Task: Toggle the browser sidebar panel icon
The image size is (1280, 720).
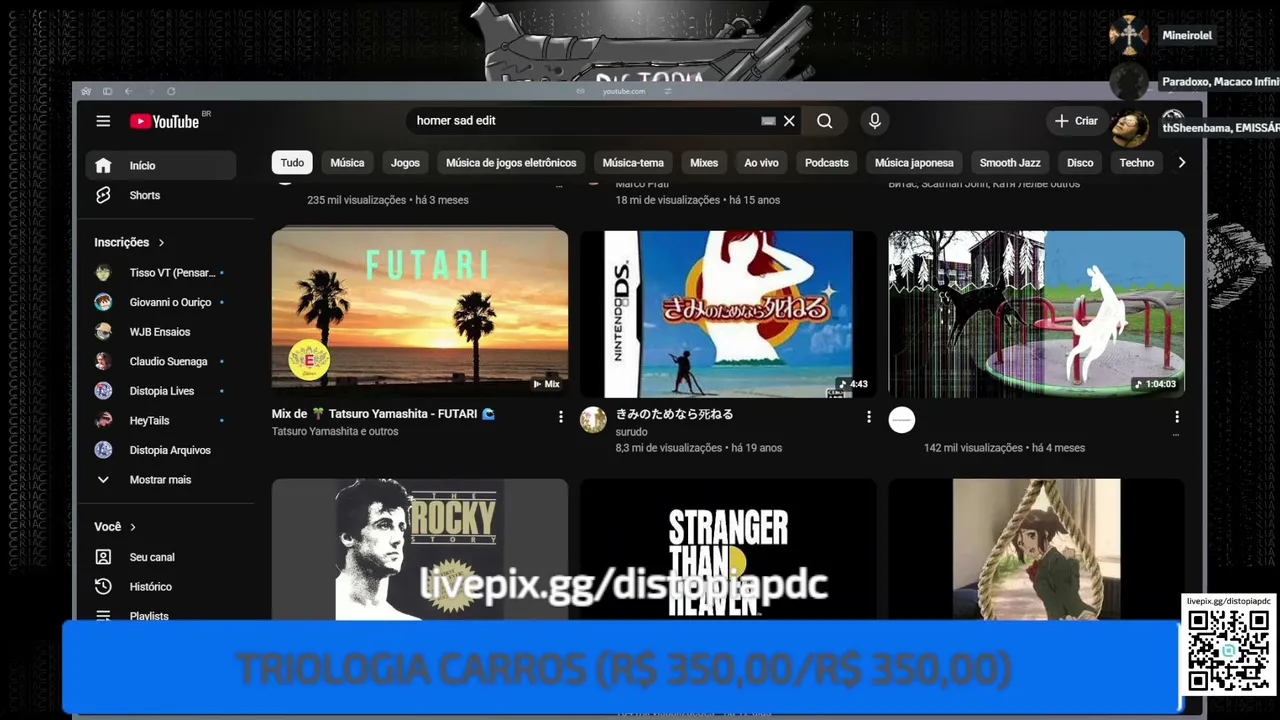Action: [x=107, y=91]
